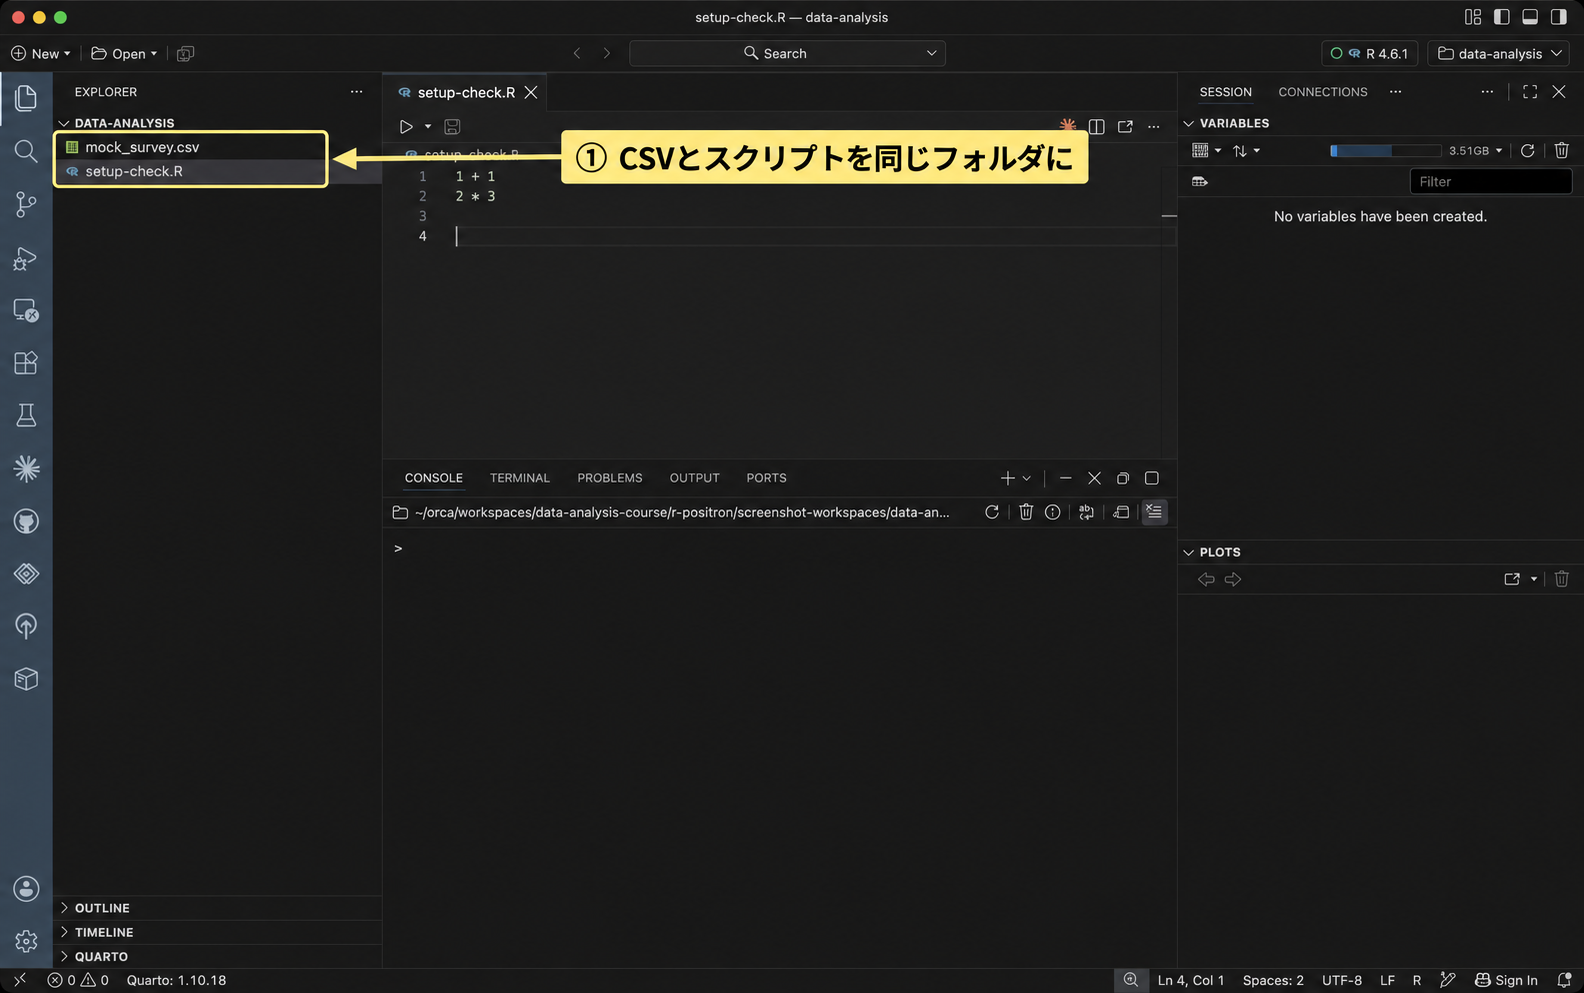This screenshot has height=993, width=1584.
Task: Refresh the Variables pane
Action: tap(1527, 151)
